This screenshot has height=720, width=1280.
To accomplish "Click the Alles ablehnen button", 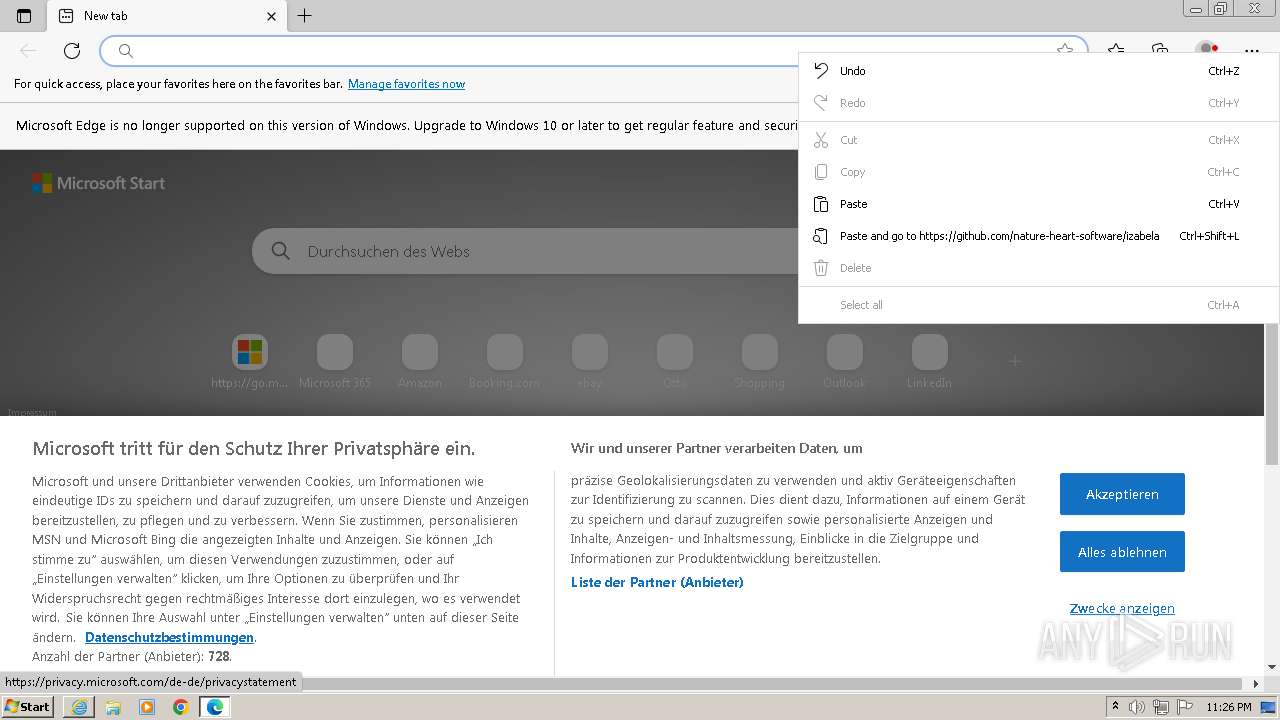I will 1122,552.
